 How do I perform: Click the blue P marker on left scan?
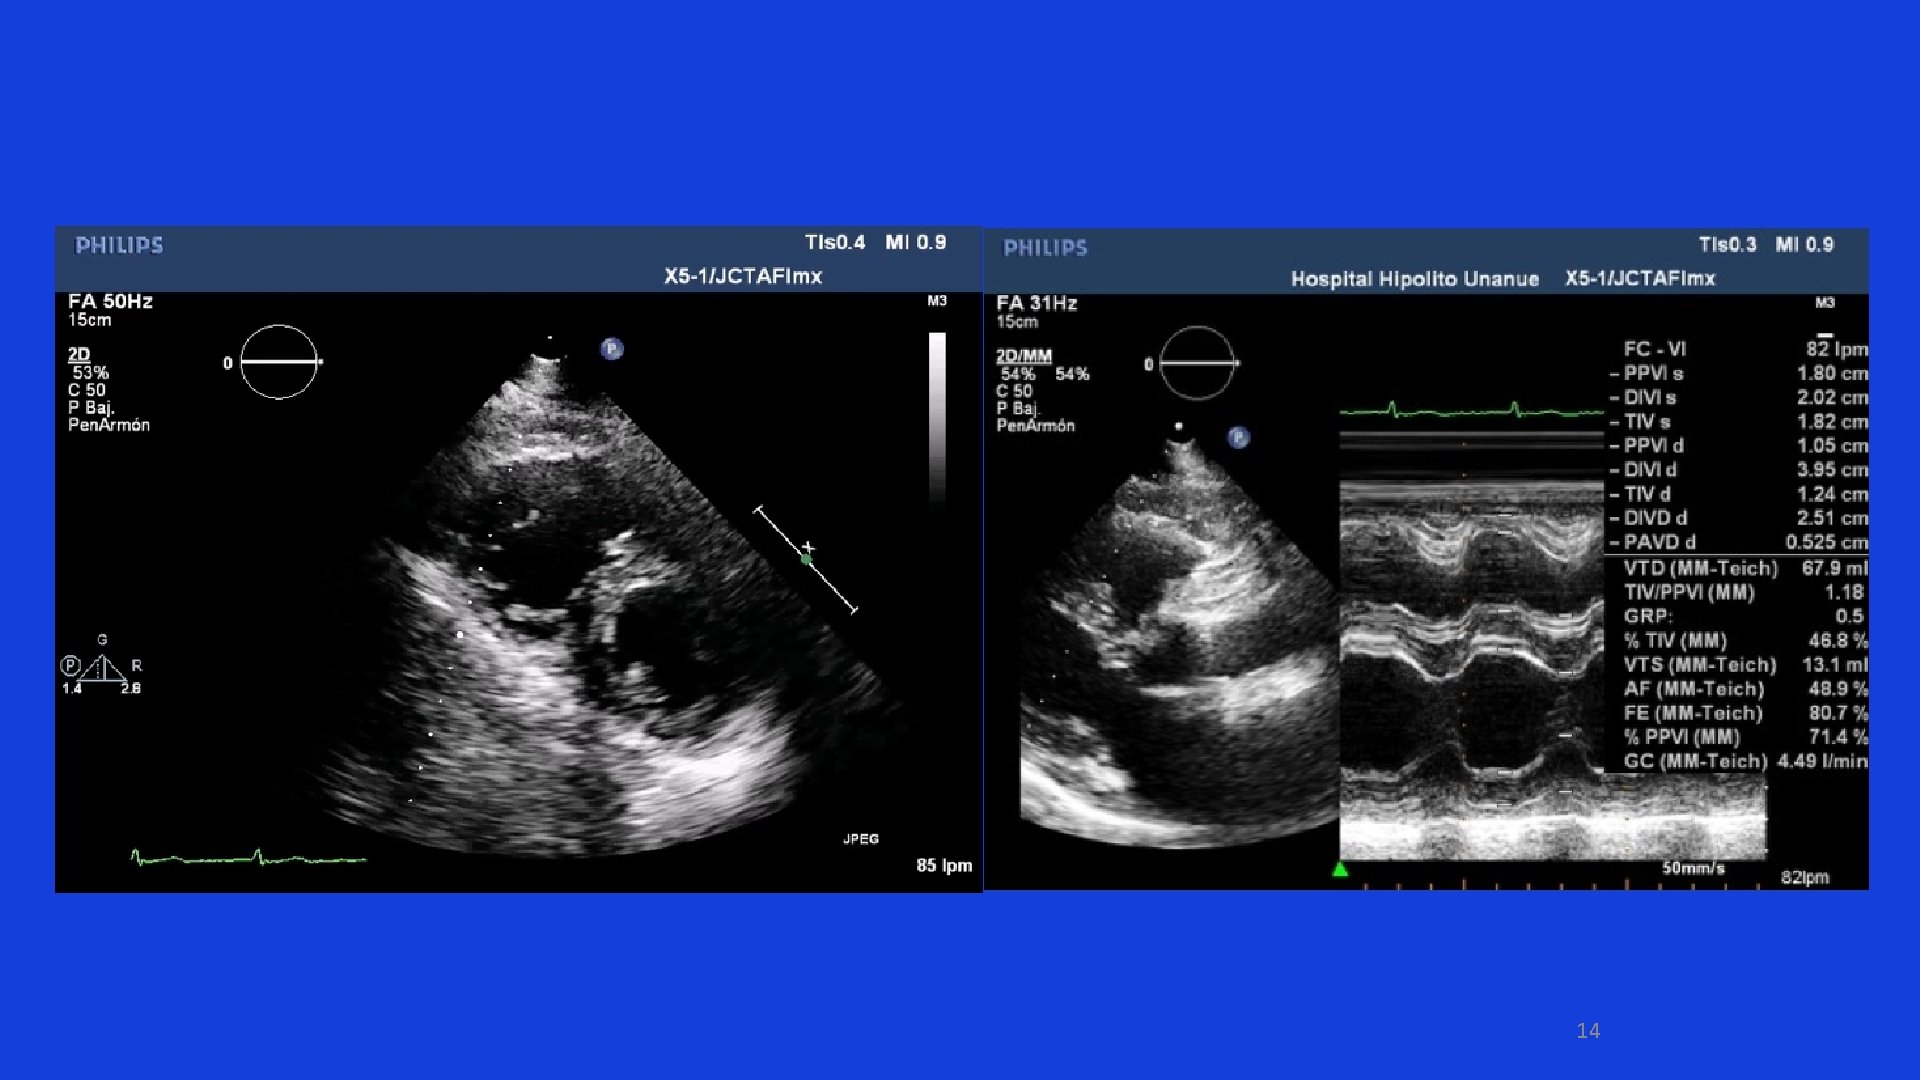(612, 349)
